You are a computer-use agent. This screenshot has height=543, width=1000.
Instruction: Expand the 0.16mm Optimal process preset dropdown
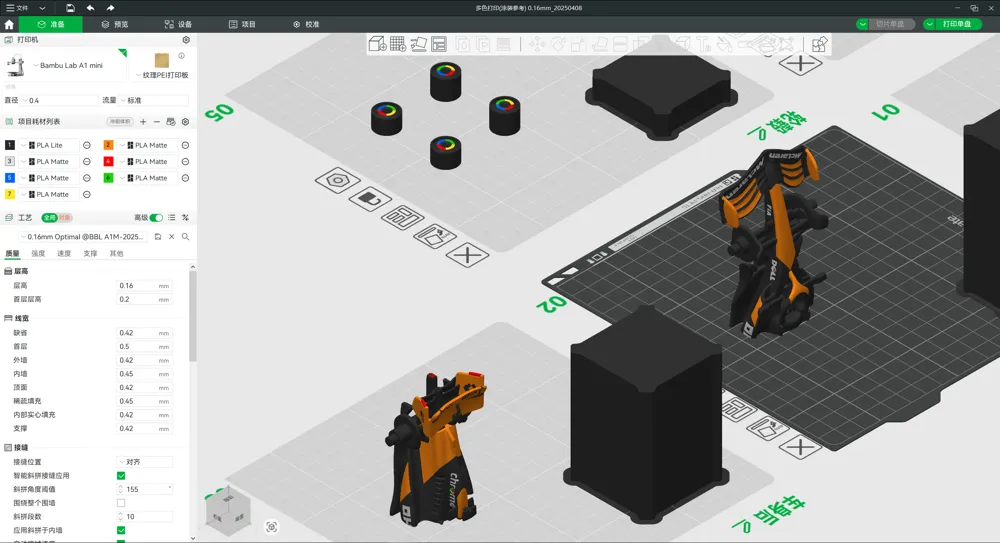[84, 237]
